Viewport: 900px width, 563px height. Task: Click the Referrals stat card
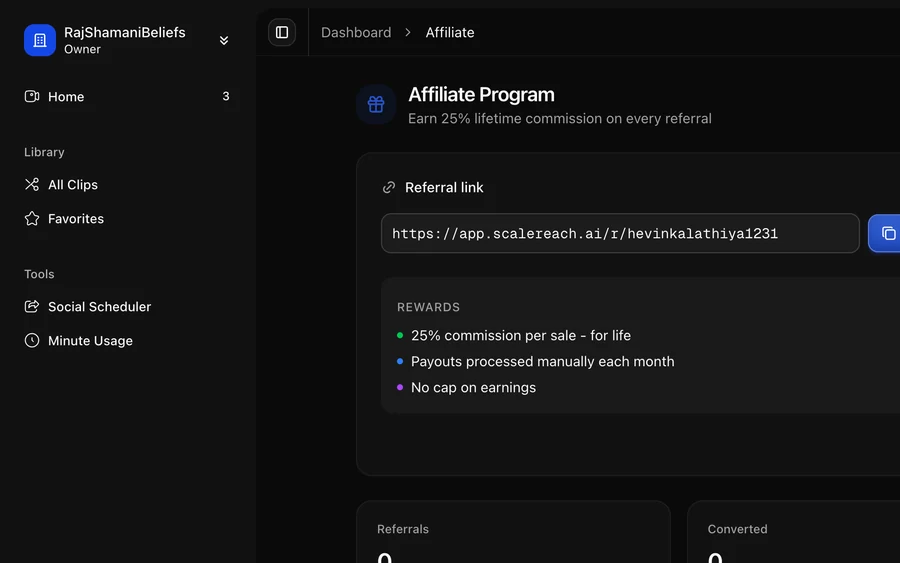tap(513, 532)
